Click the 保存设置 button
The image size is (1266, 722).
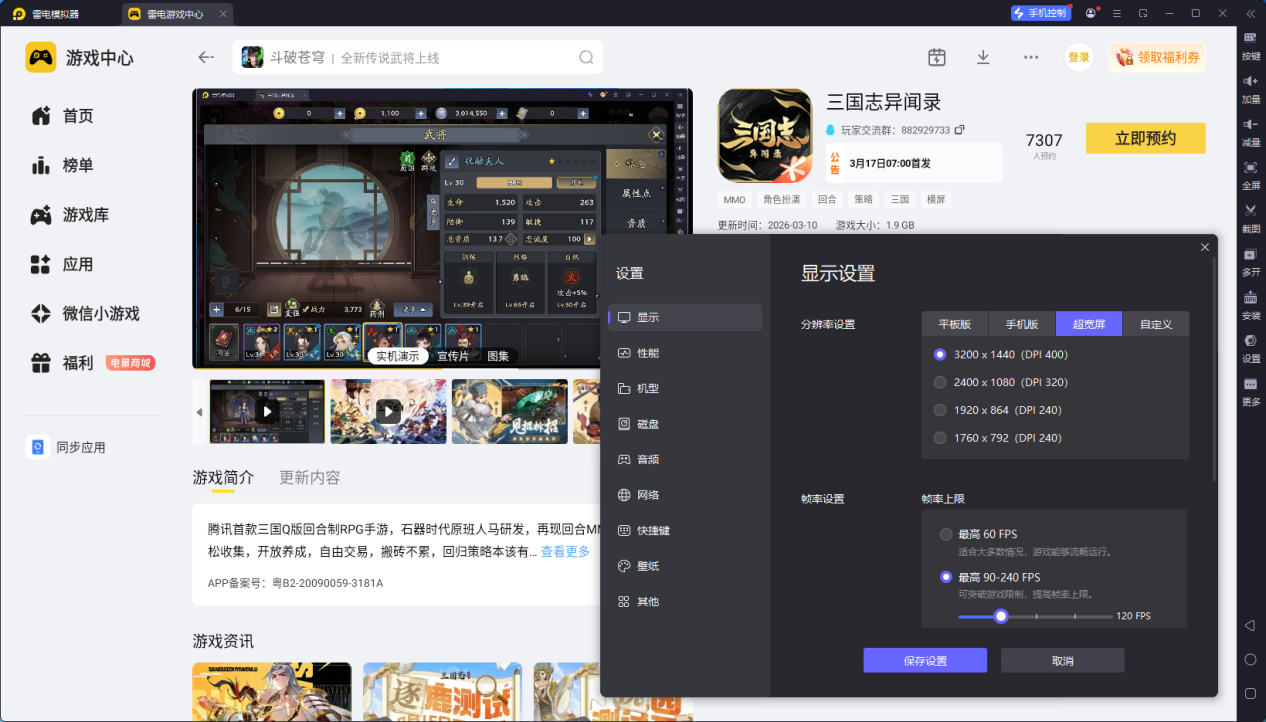coord(925,661)
